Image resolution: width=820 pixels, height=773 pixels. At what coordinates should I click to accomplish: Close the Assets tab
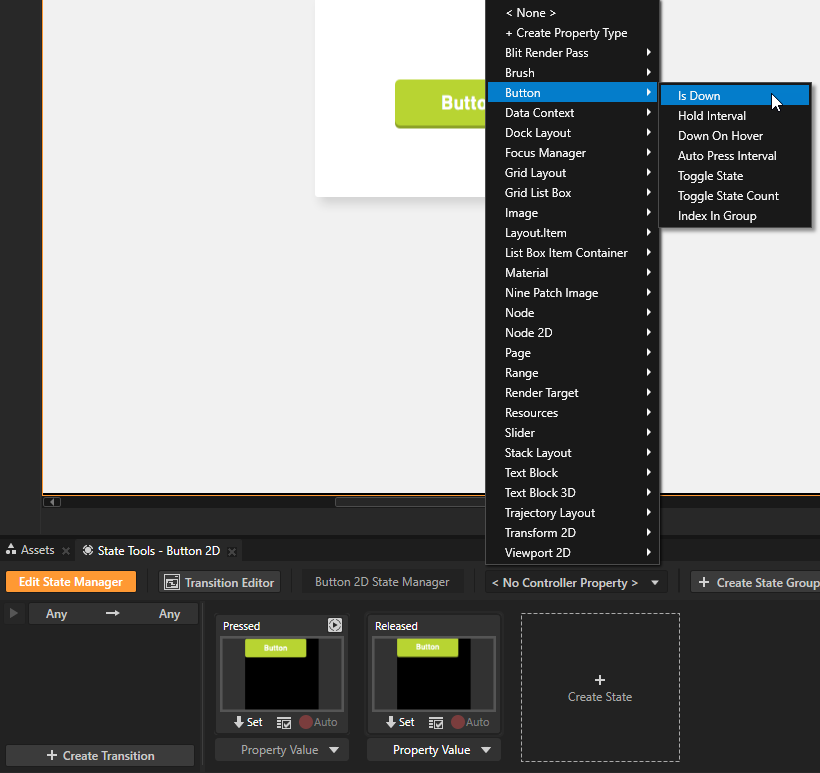point(66,551)
